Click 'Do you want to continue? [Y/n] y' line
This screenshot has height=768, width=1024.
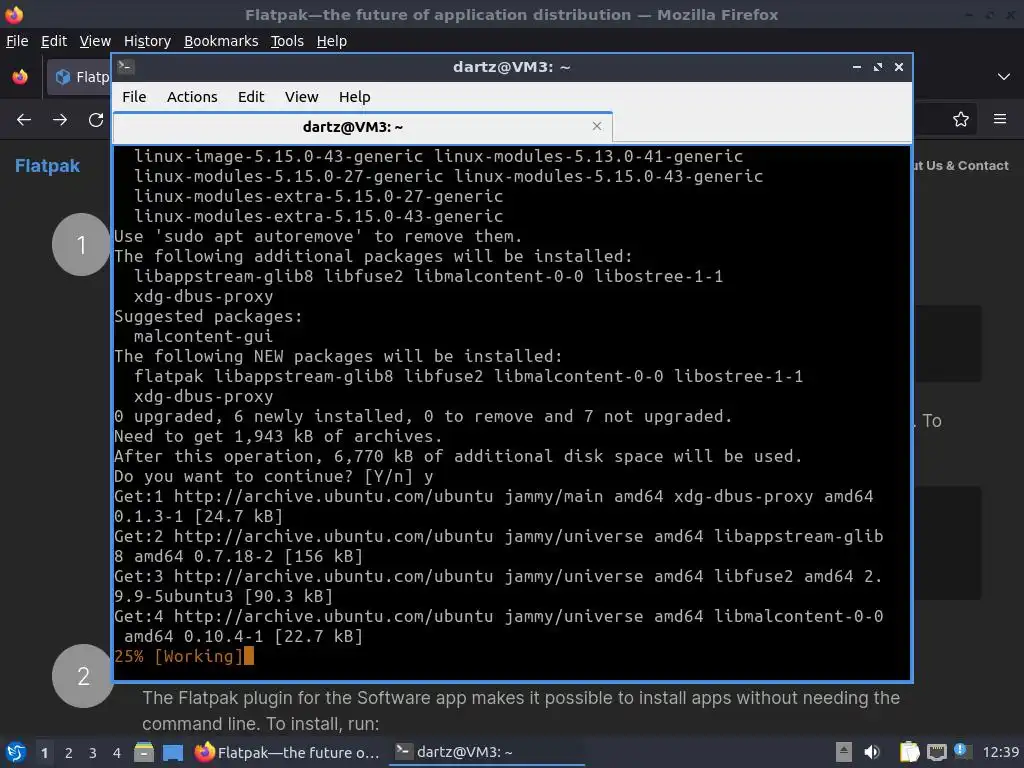274,476
